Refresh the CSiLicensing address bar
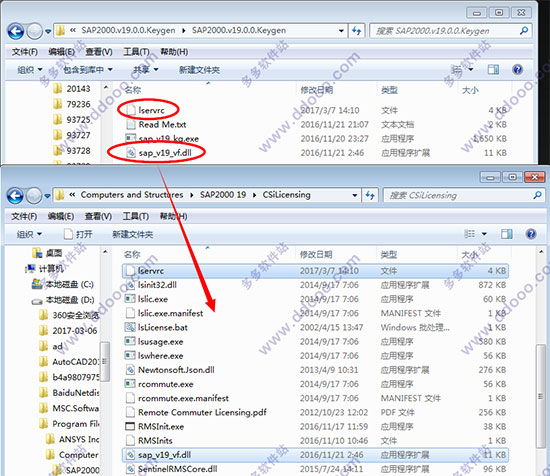Screen dimensions: 550x476 [x=370, y=195]
